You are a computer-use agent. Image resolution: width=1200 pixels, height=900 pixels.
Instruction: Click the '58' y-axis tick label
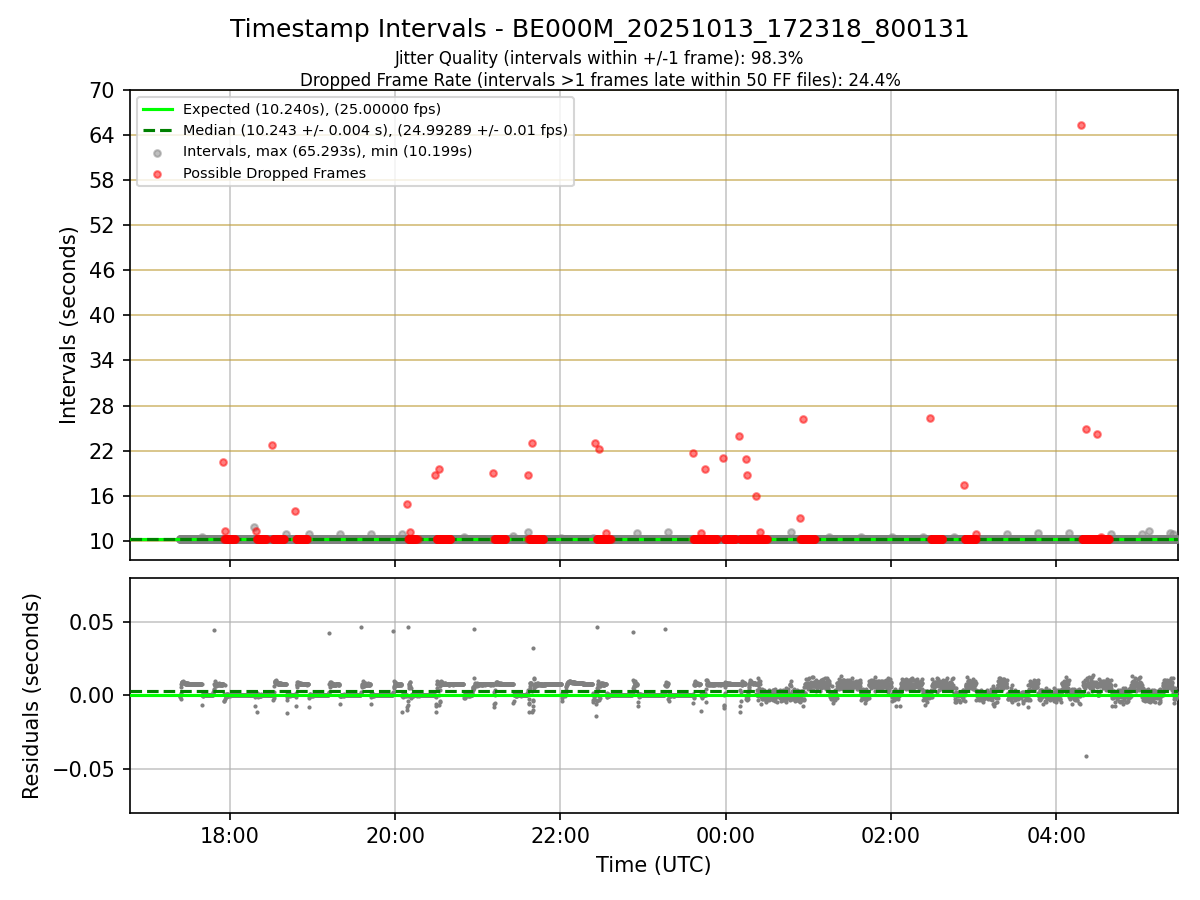click(x=103, y=180)
